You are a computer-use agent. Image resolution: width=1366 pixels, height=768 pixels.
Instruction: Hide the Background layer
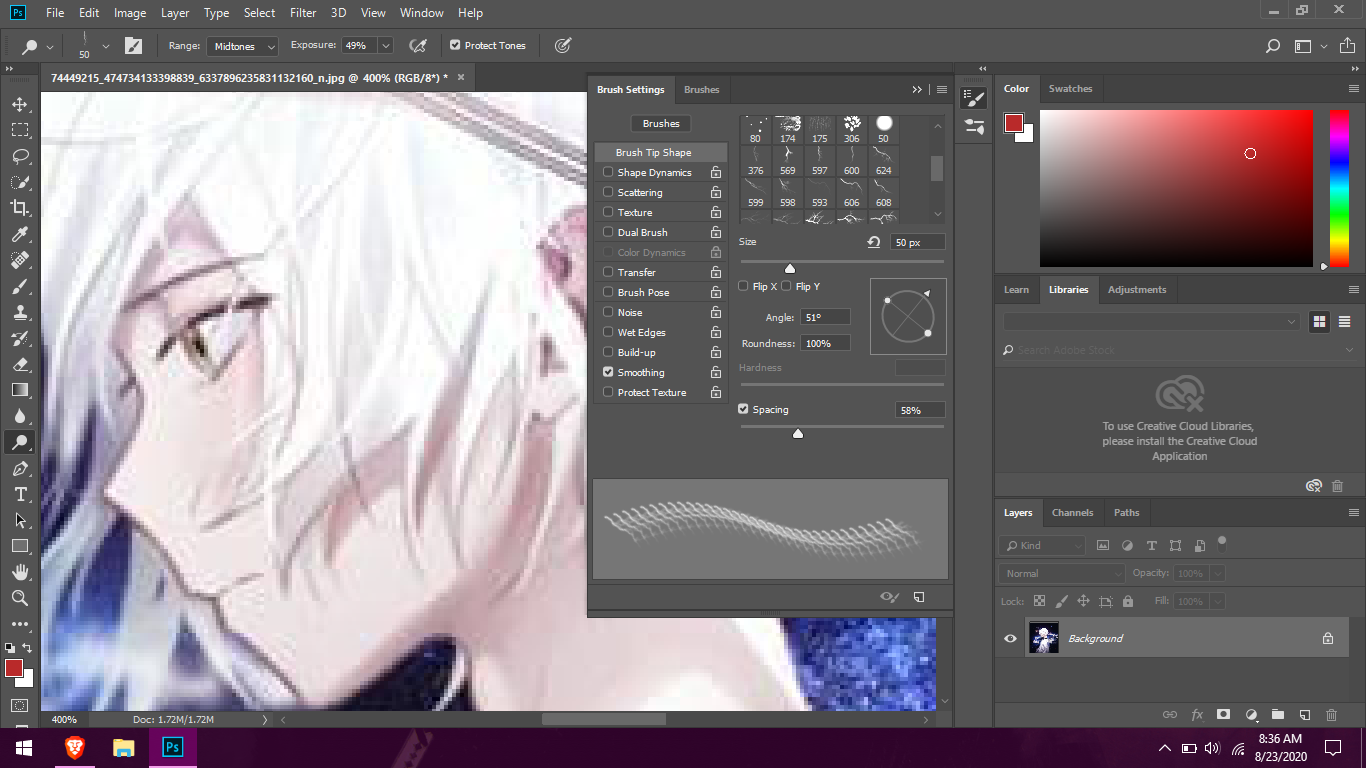coord(1010,638)
